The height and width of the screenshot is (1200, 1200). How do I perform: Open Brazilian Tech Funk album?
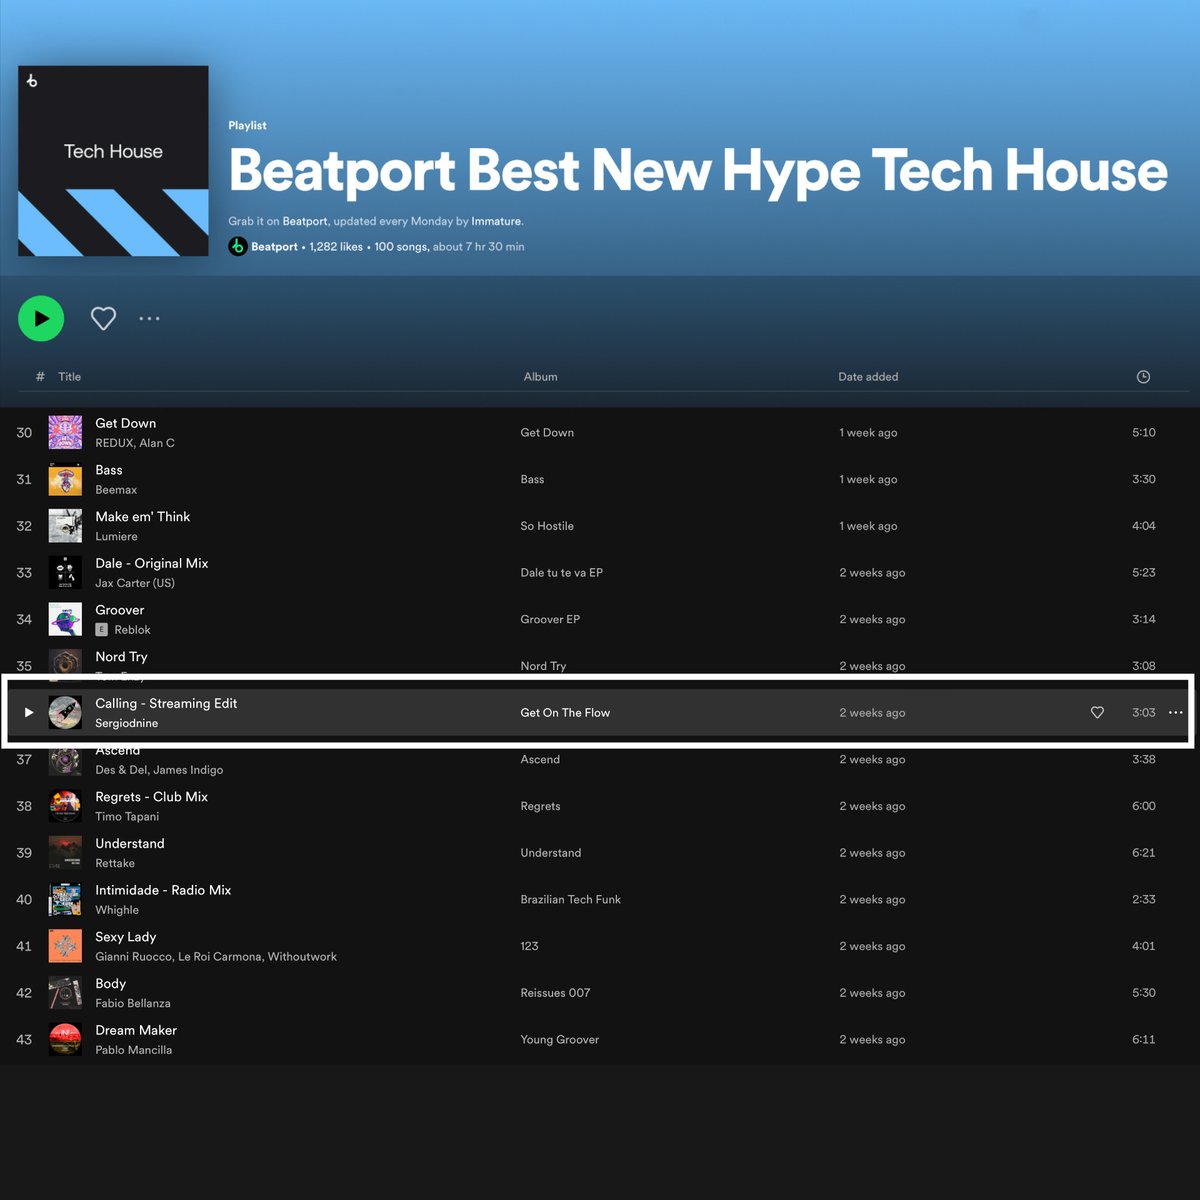point(570,899)
